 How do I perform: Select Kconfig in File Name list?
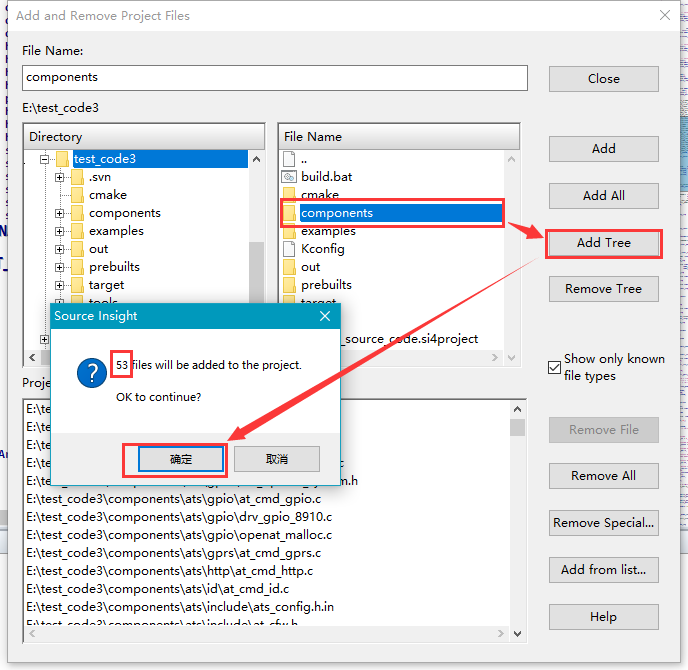(322, 249)
